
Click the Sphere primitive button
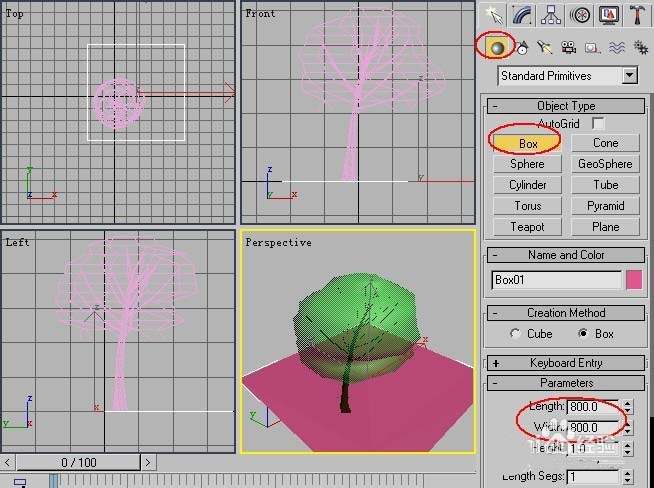[x=528, y=164]
